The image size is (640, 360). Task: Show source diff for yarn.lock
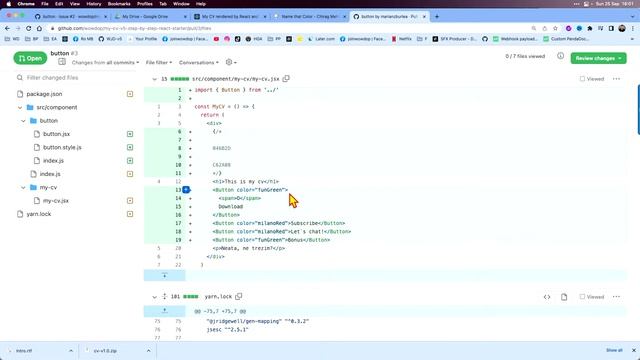pos(547,297)
